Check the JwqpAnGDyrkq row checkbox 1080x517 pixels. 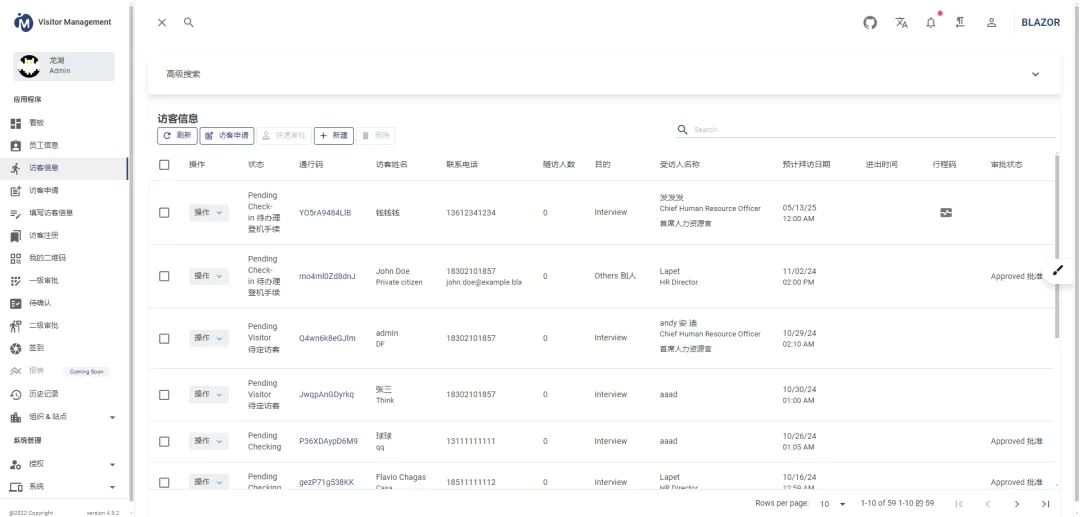164,395
